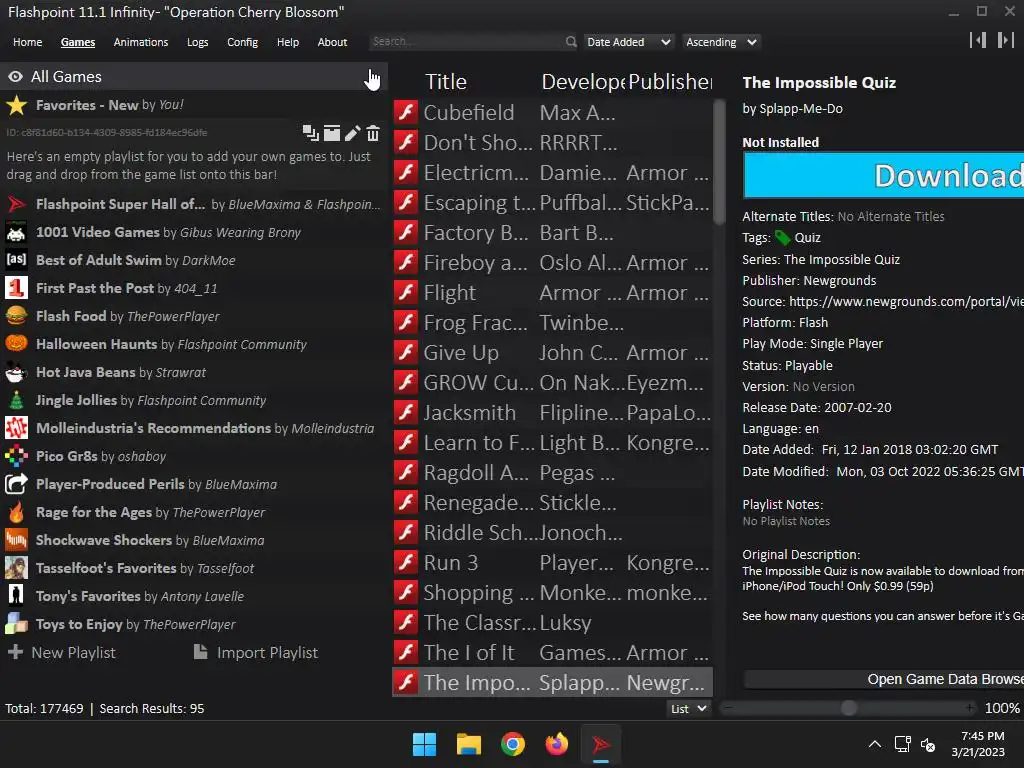The image size is (1024, 768).
Task: Click the Jingle Jollies tree icon
Action: point(16,400)
